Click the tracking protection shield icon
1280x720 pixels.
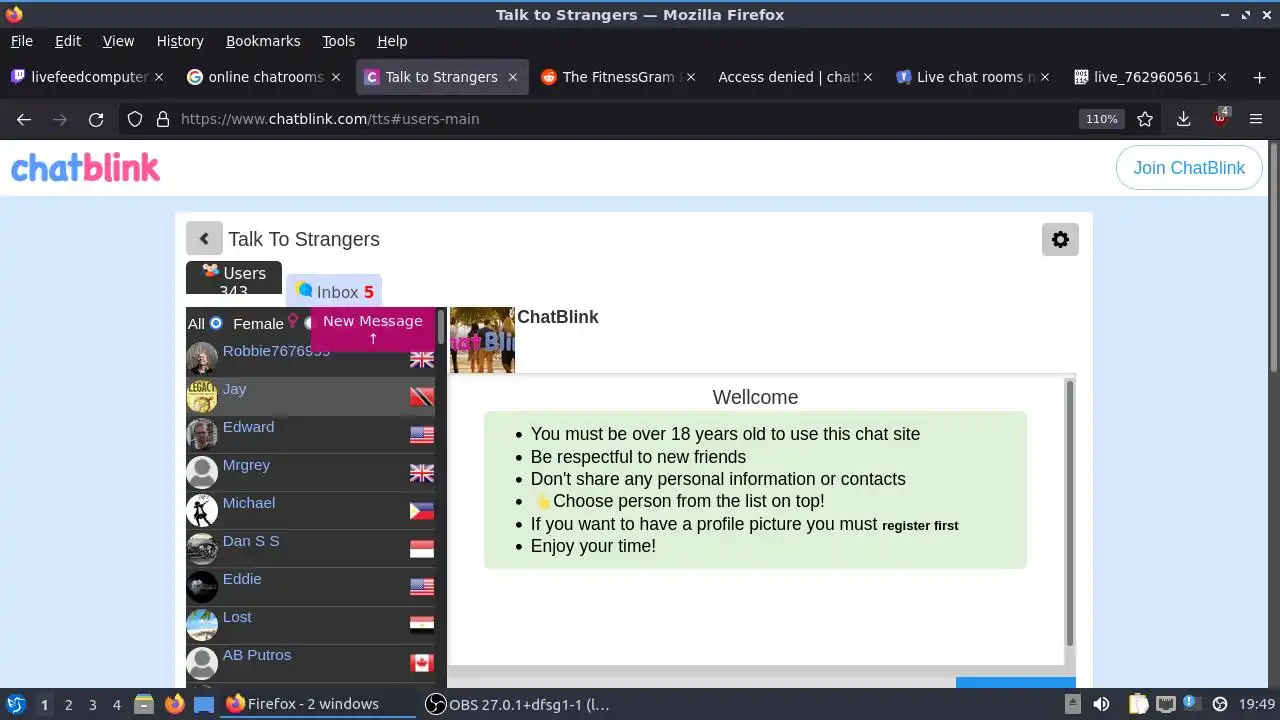pyautogui.click(x=135, y=119)
